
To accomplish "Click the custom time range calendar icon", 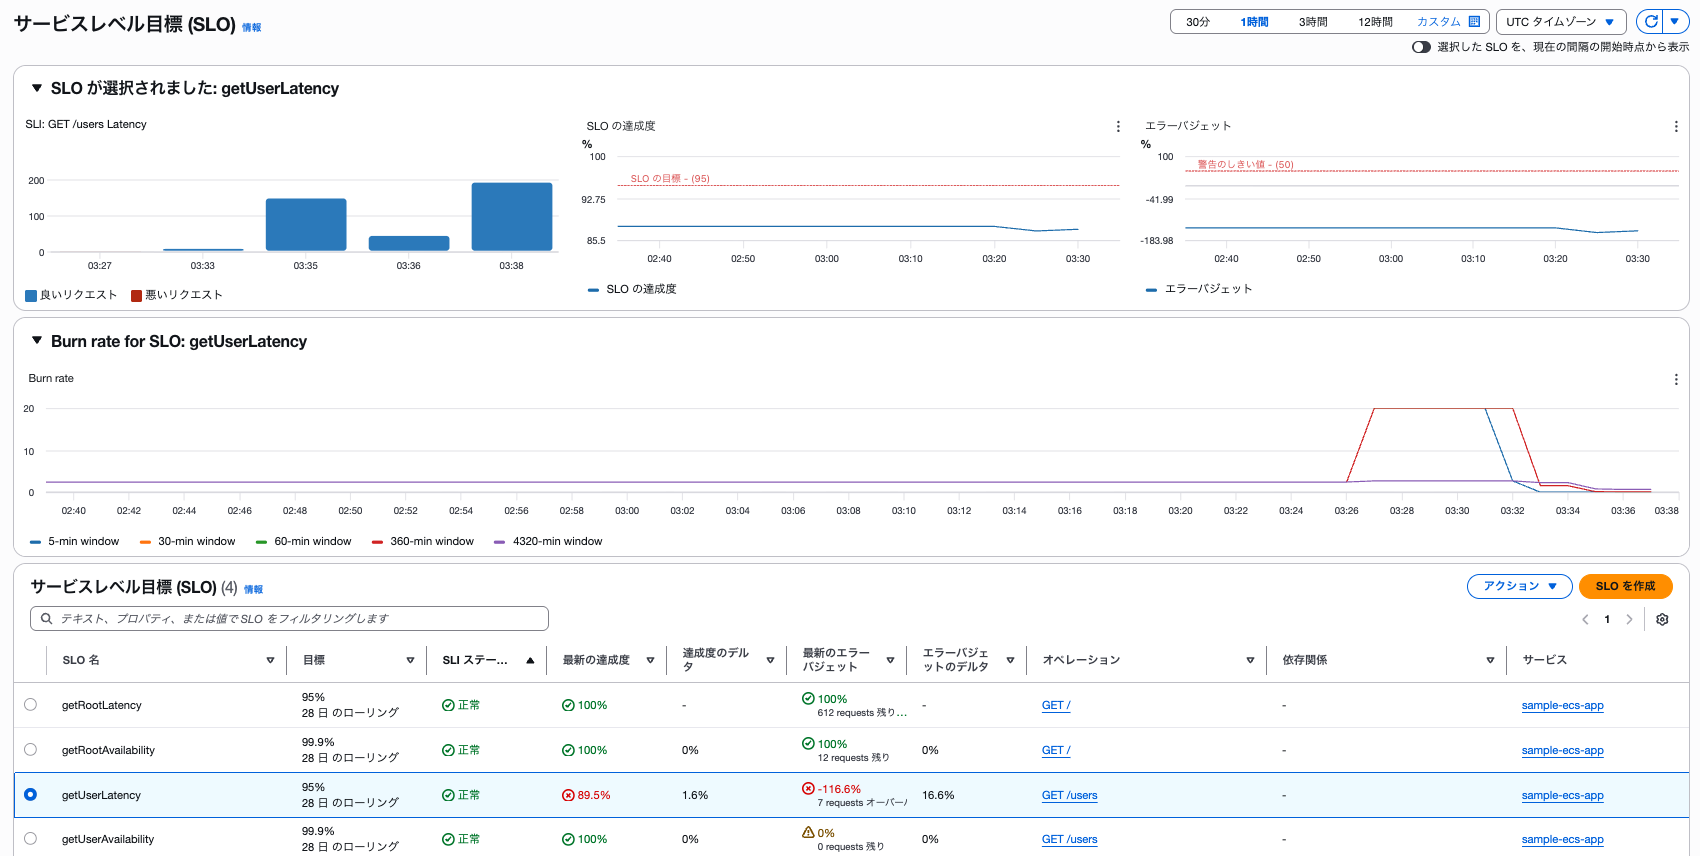I will click(1474, 22).
